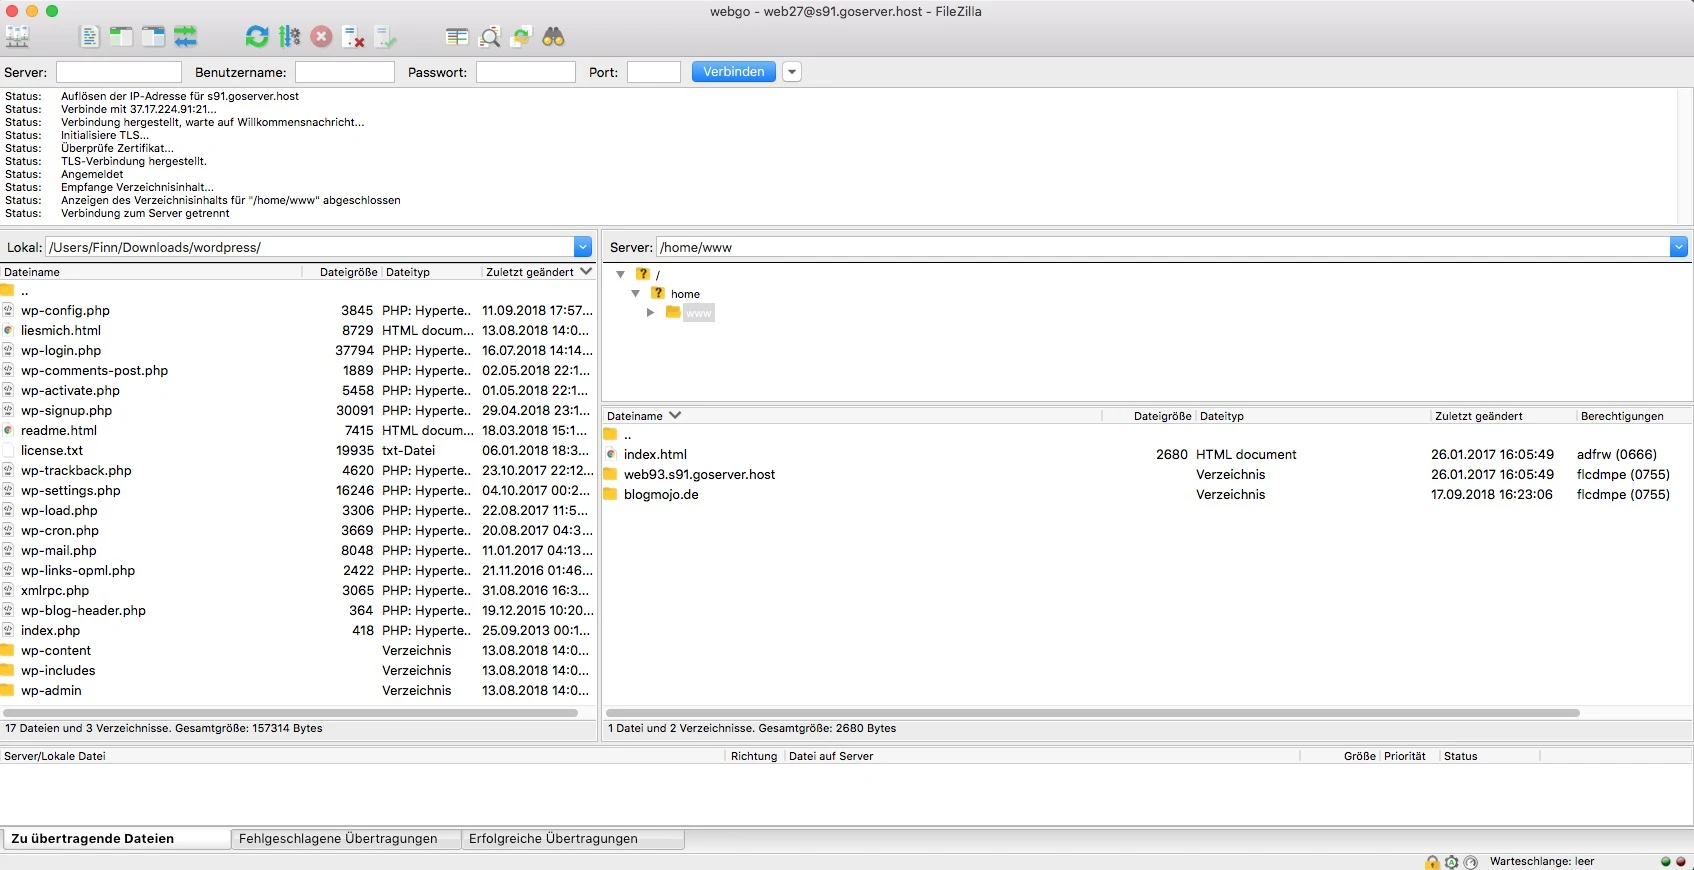Disconnect from the current server icon
Viewport: 1694px width, 870px height.
(353, 37)
